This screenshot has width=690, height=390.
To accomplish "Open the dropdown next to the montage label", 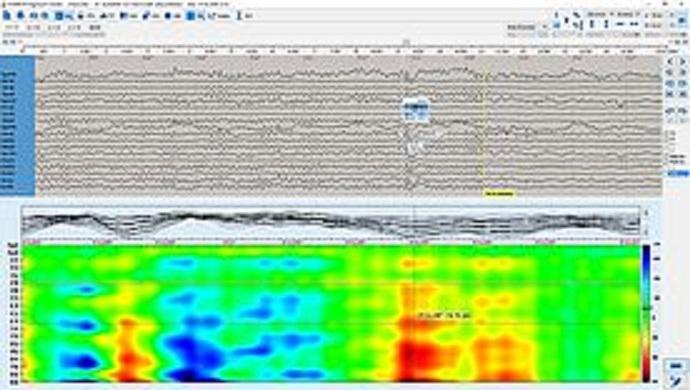I will click(544, 26).
